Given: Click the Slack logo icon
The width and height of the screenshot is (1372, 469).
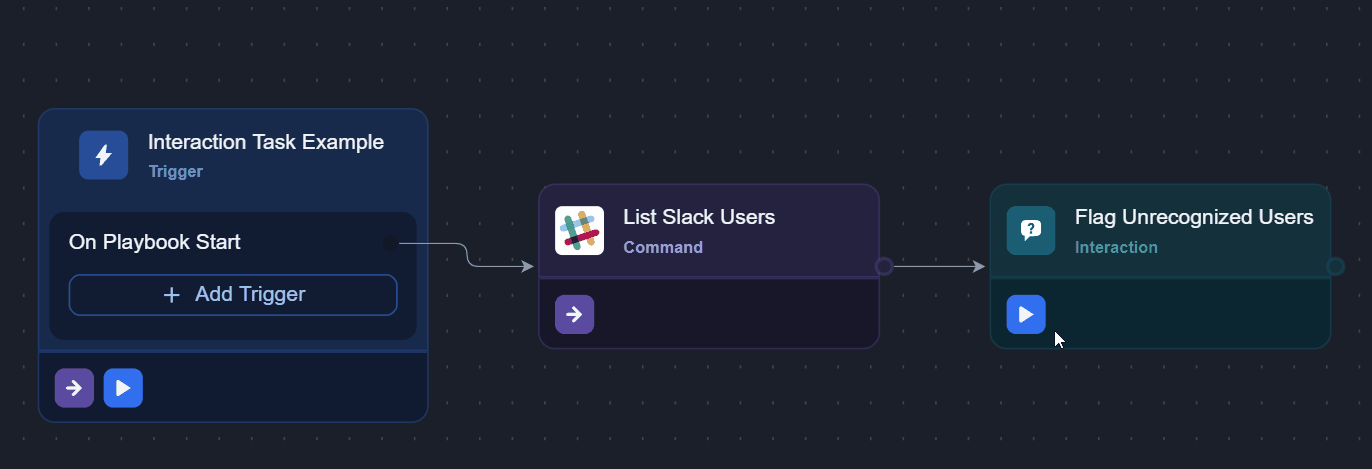Looking at the screenshot, I should (x=579, y=231).
